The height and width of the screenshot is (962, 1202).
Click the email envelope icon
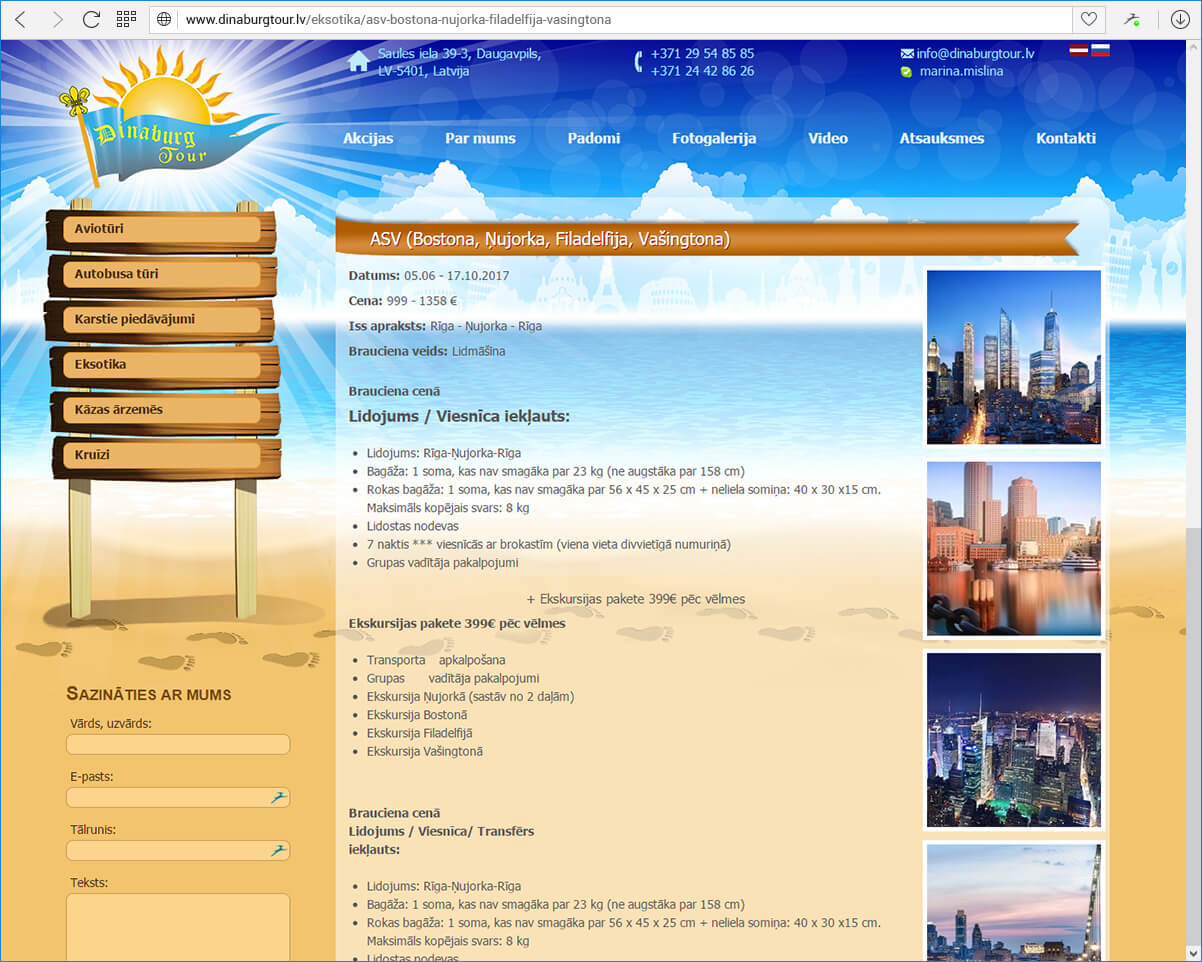coord(907,54)
